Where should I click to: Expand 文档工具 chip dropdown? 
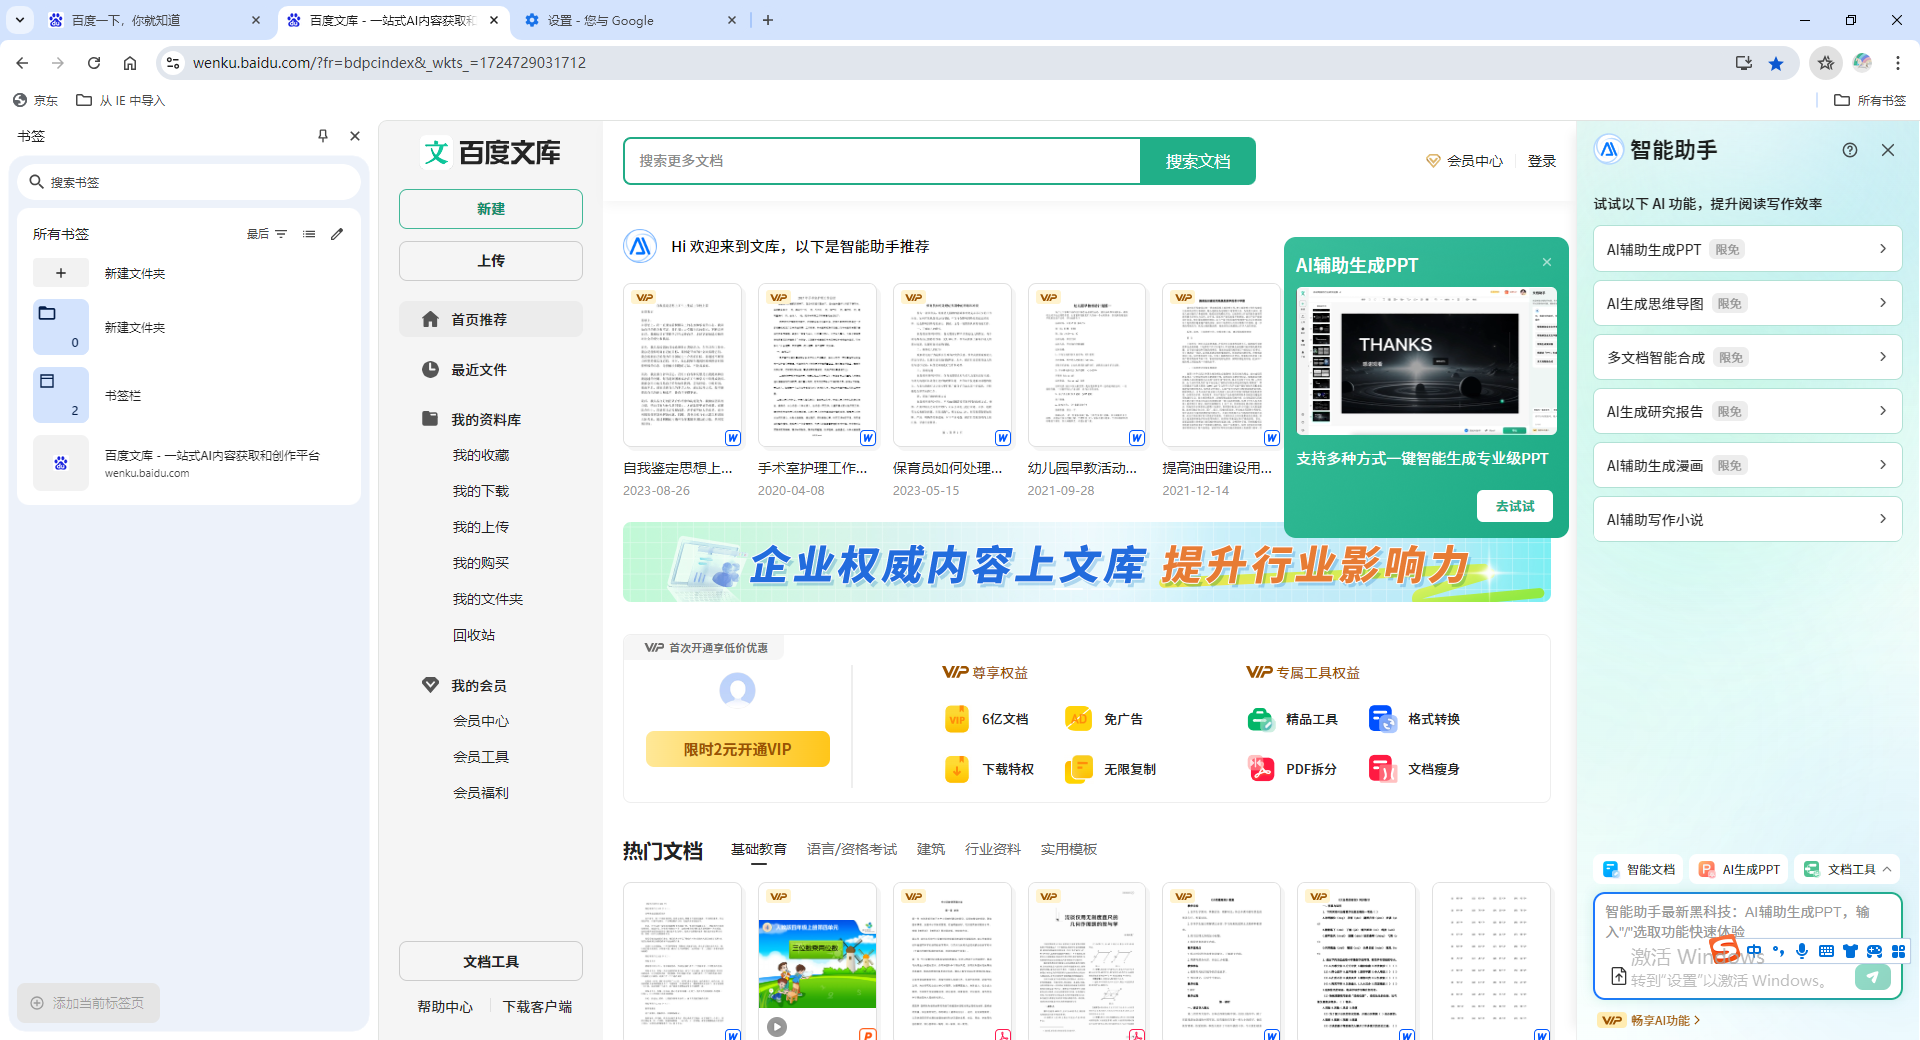[x=1848, y=869]
